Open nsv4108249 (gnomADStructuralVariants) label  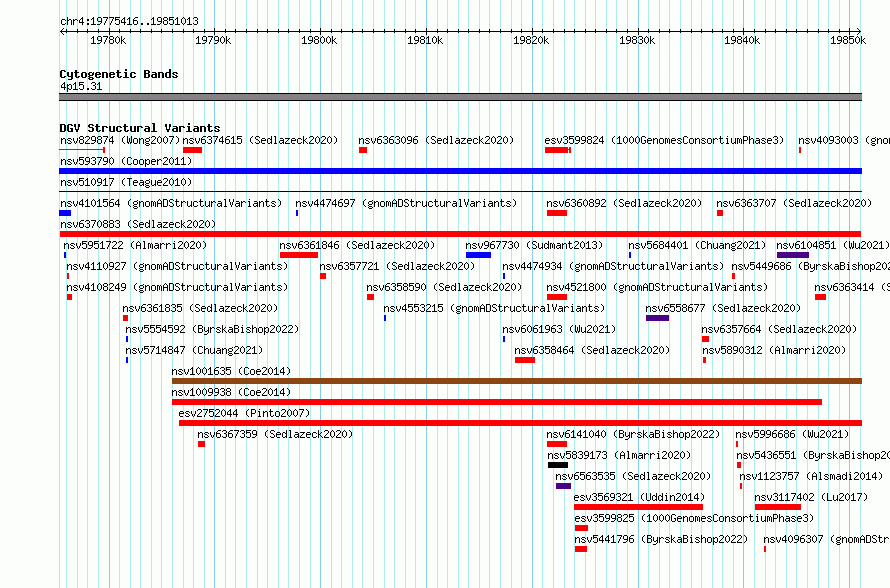(x=177, y=287)
